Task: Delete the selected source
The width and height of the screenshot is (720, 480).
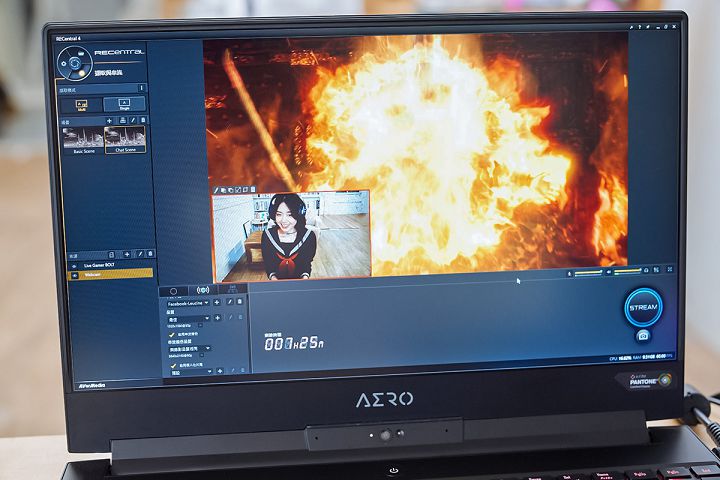Action: coord(150,253)
